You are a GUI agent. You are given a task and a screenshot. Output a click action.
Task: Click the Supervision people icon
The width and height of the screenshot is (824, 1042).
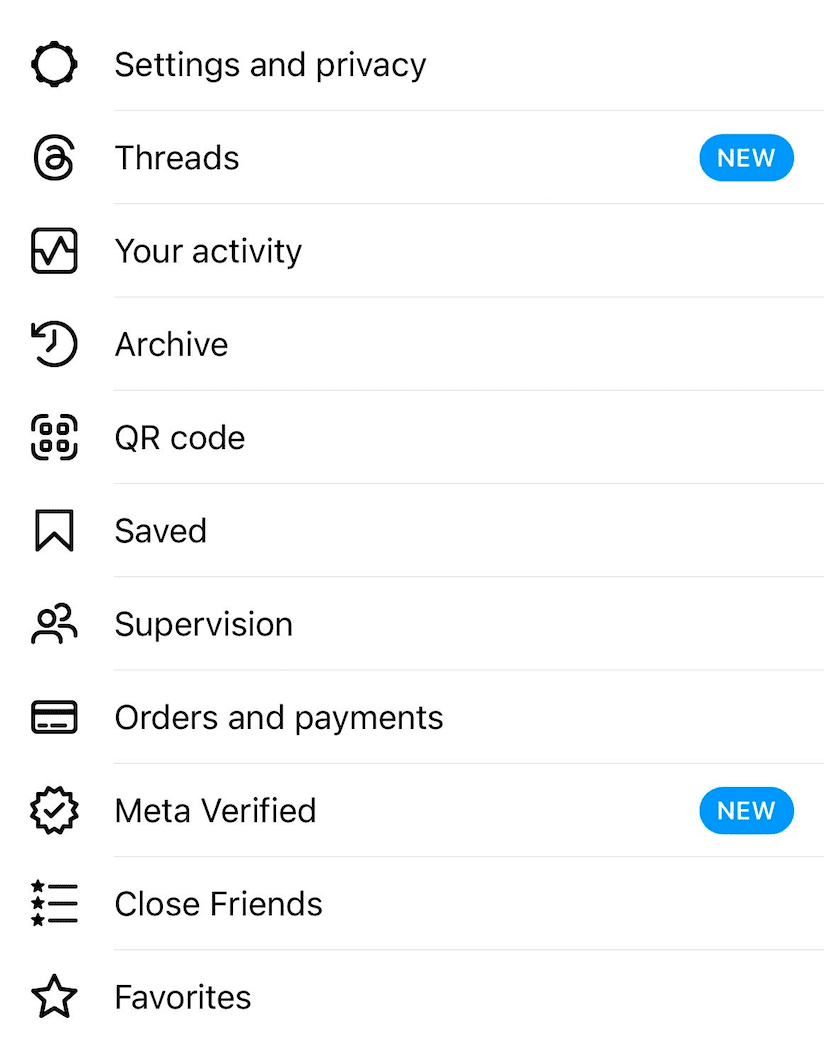[x=54, y=624]
